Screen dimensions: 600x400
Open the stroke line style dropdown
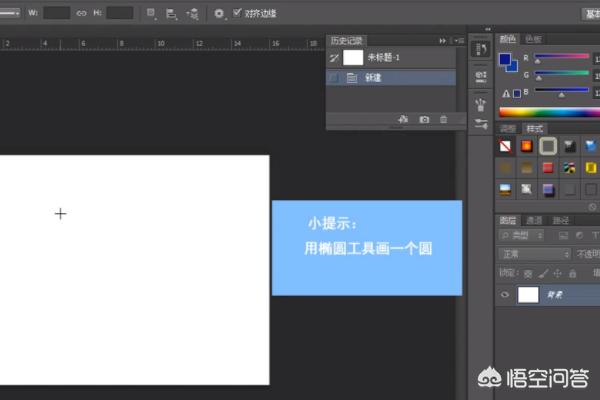click(x=10, y=13)
